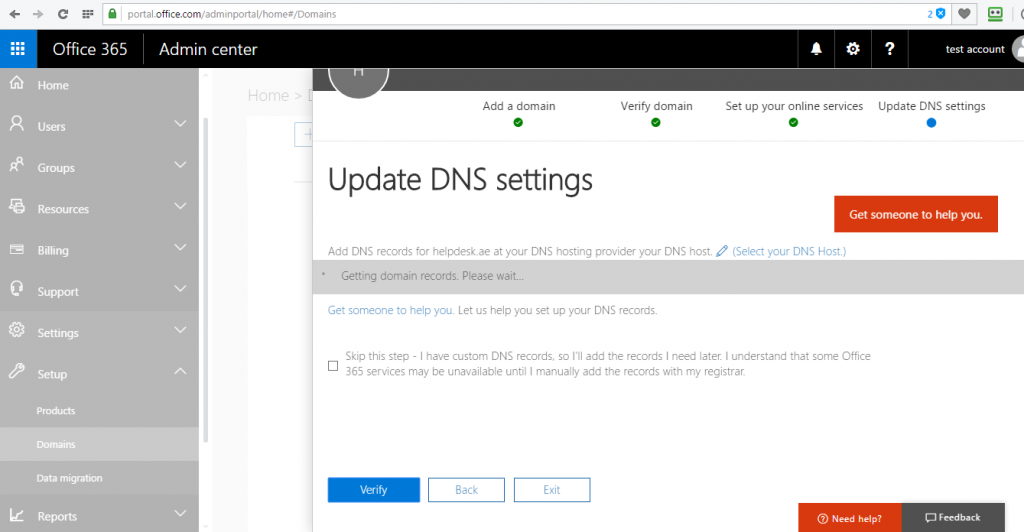1024x532 pixels.
Task: Open Select your DNS Host link
Action: [x=789, y=251]
